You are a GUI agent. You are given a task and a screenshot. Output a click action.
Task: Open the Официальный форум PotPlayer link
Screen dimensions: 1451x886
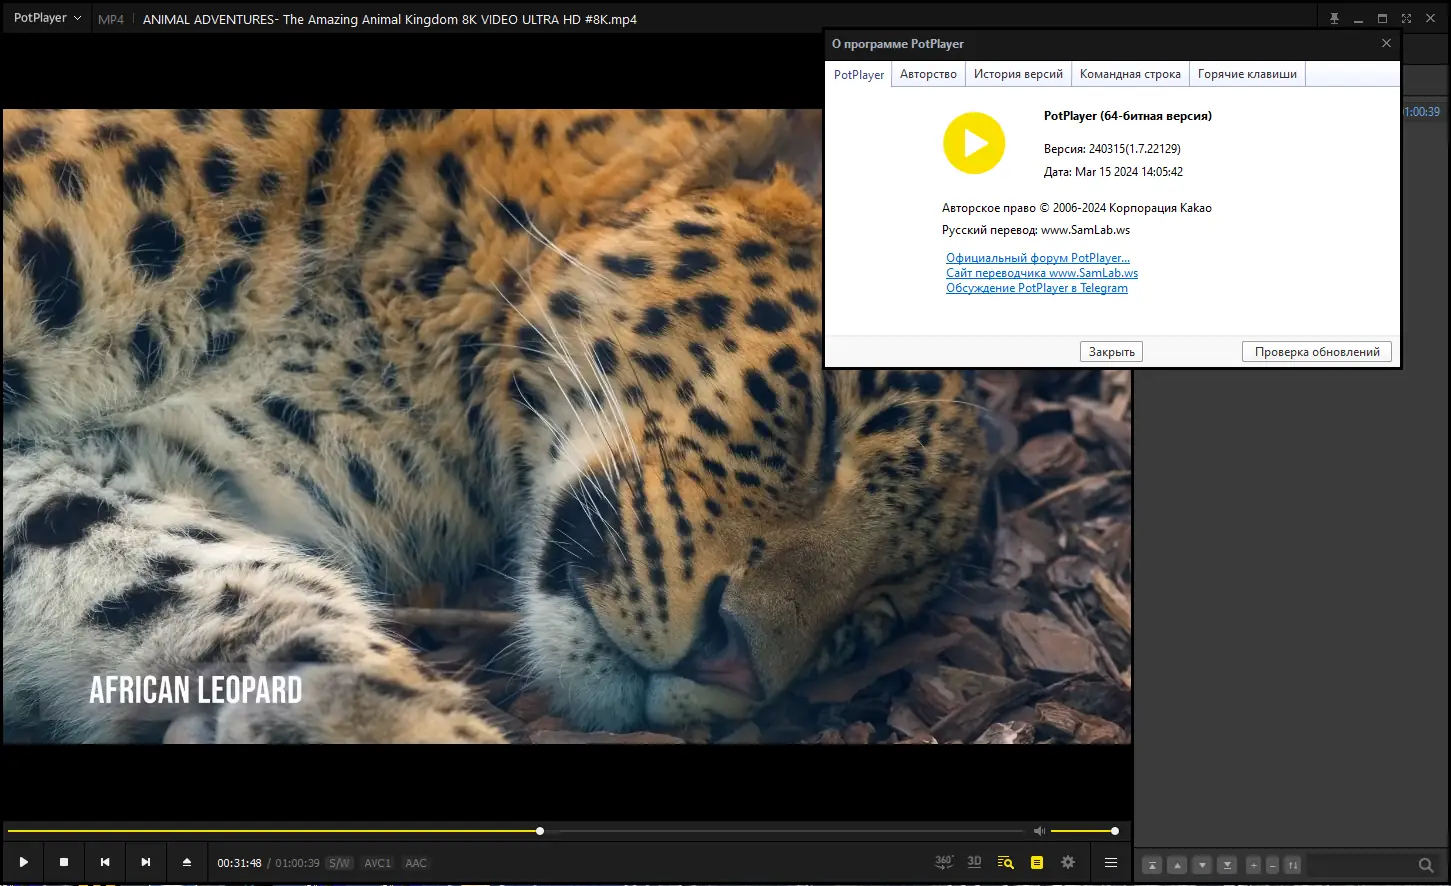[1038, 258]
